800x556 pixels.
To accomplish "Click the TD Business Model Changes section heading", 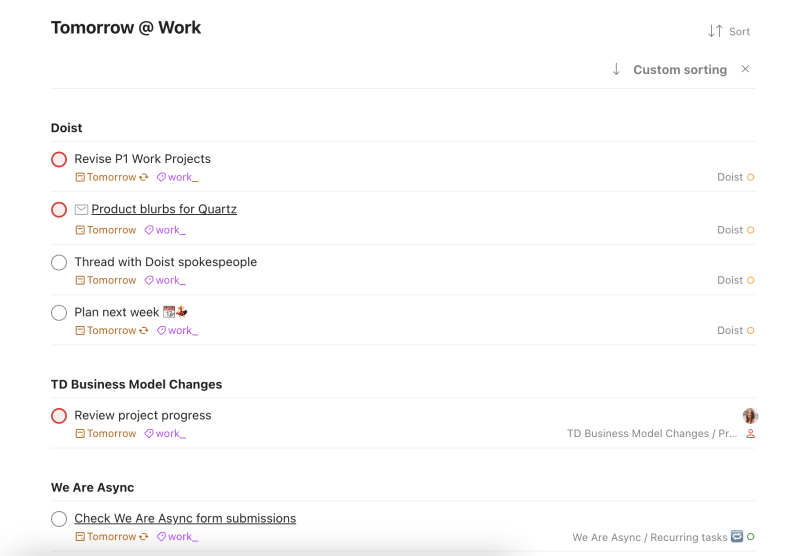I will tap(136, 385).
